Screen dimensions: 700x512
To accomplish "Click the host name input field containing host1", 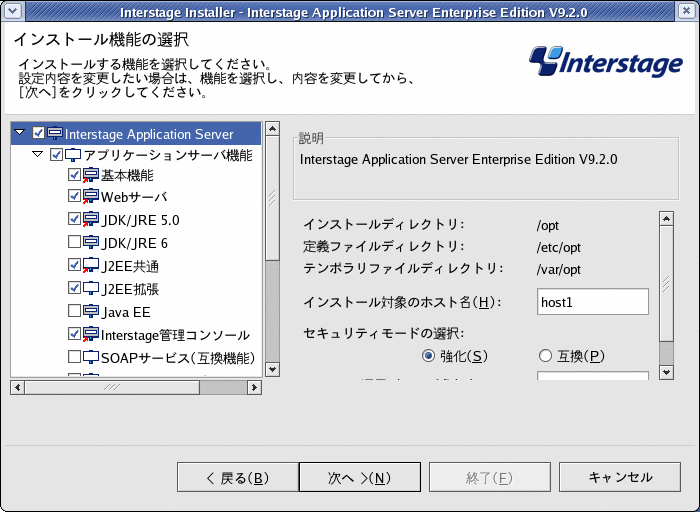I will (593, 302).
